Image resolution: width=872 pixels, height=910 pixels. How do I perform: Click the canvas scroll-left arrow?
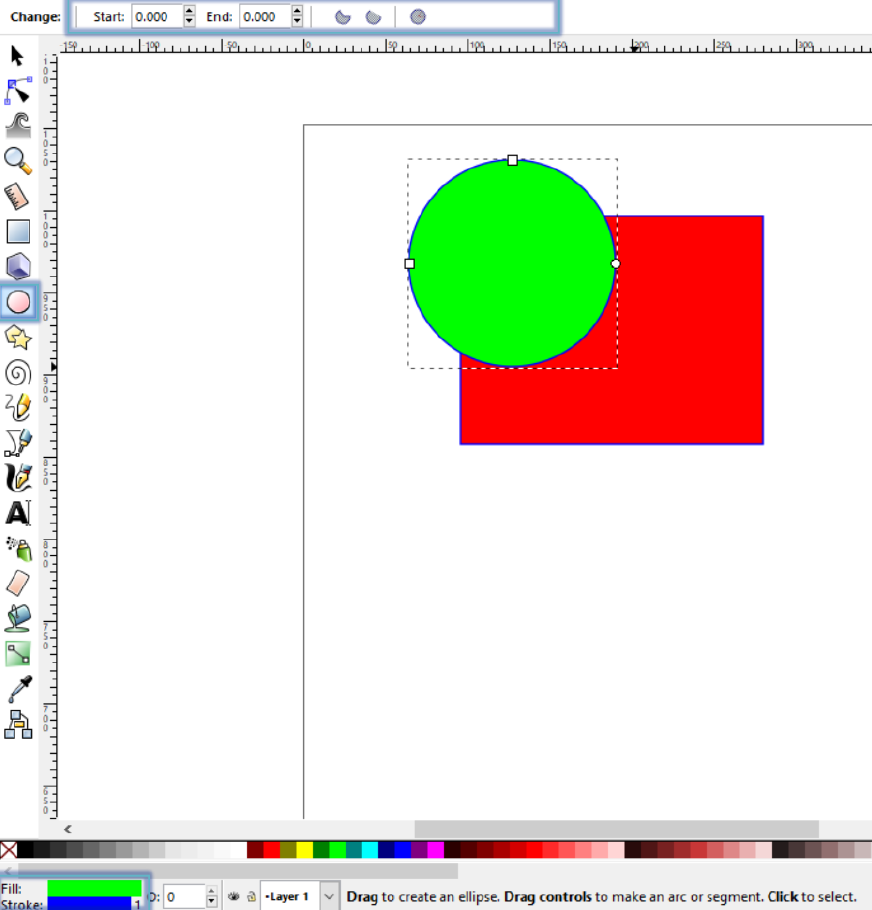click(x=68, y=829)
